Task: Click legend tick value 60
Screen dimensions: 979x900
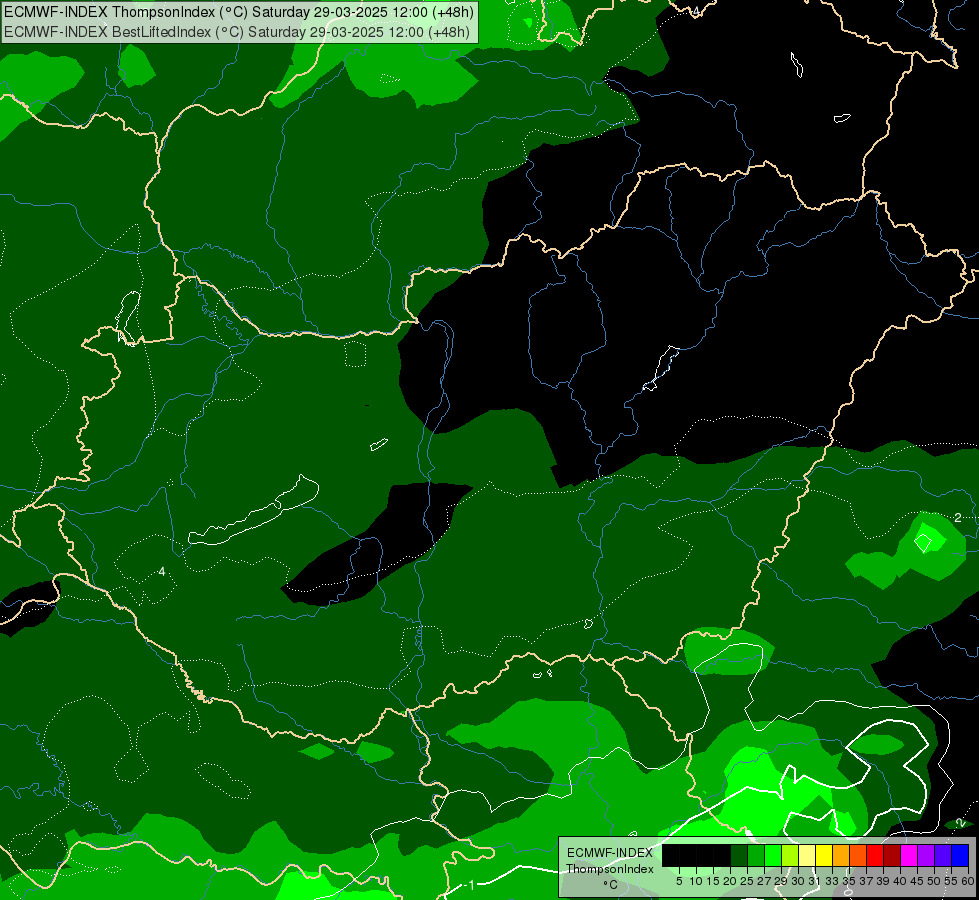Action: [x=968, y=881]
